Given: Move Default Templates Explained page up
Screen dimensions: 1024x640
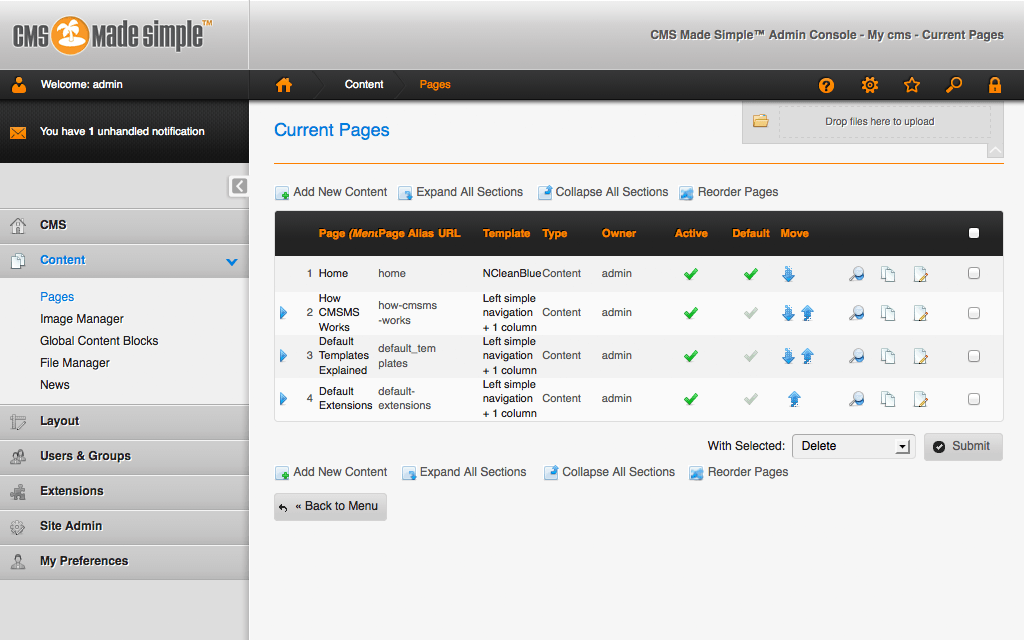Looking at the screenshot, I should [807, 356].
